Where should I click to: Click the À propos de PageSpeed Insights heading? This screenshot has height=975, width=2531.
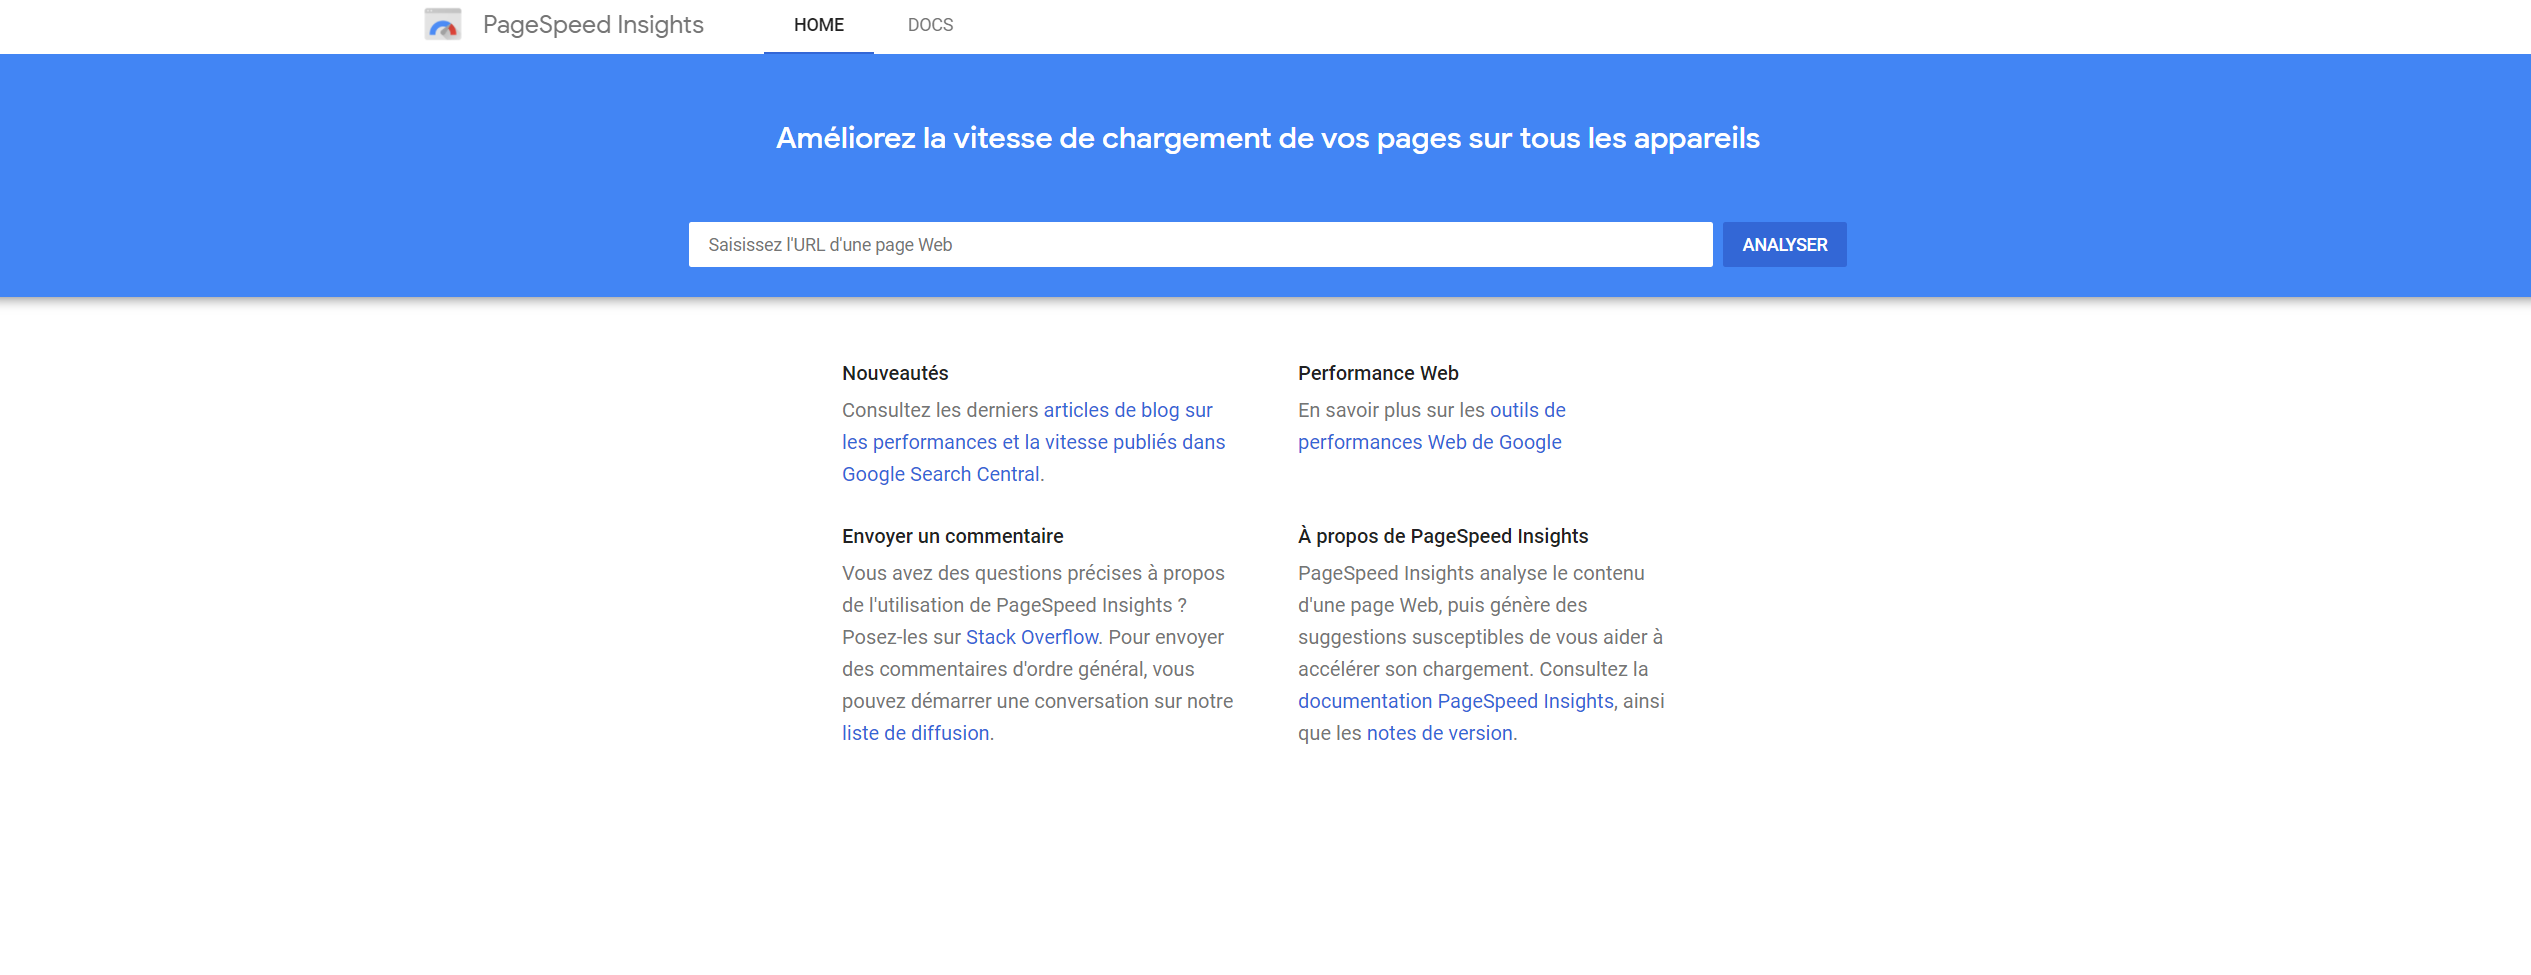pos(1443,536)
